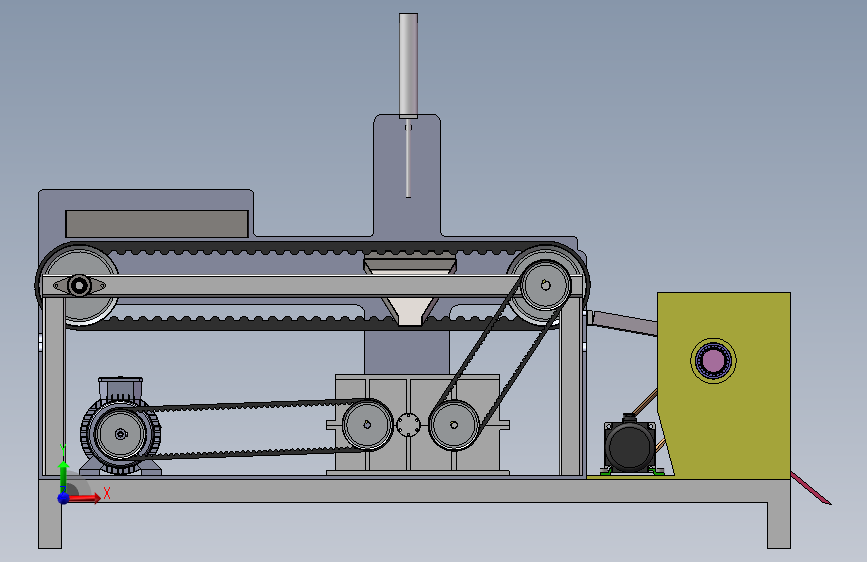
Task: Click the left bearing block on beam
Action: point(79,286)
